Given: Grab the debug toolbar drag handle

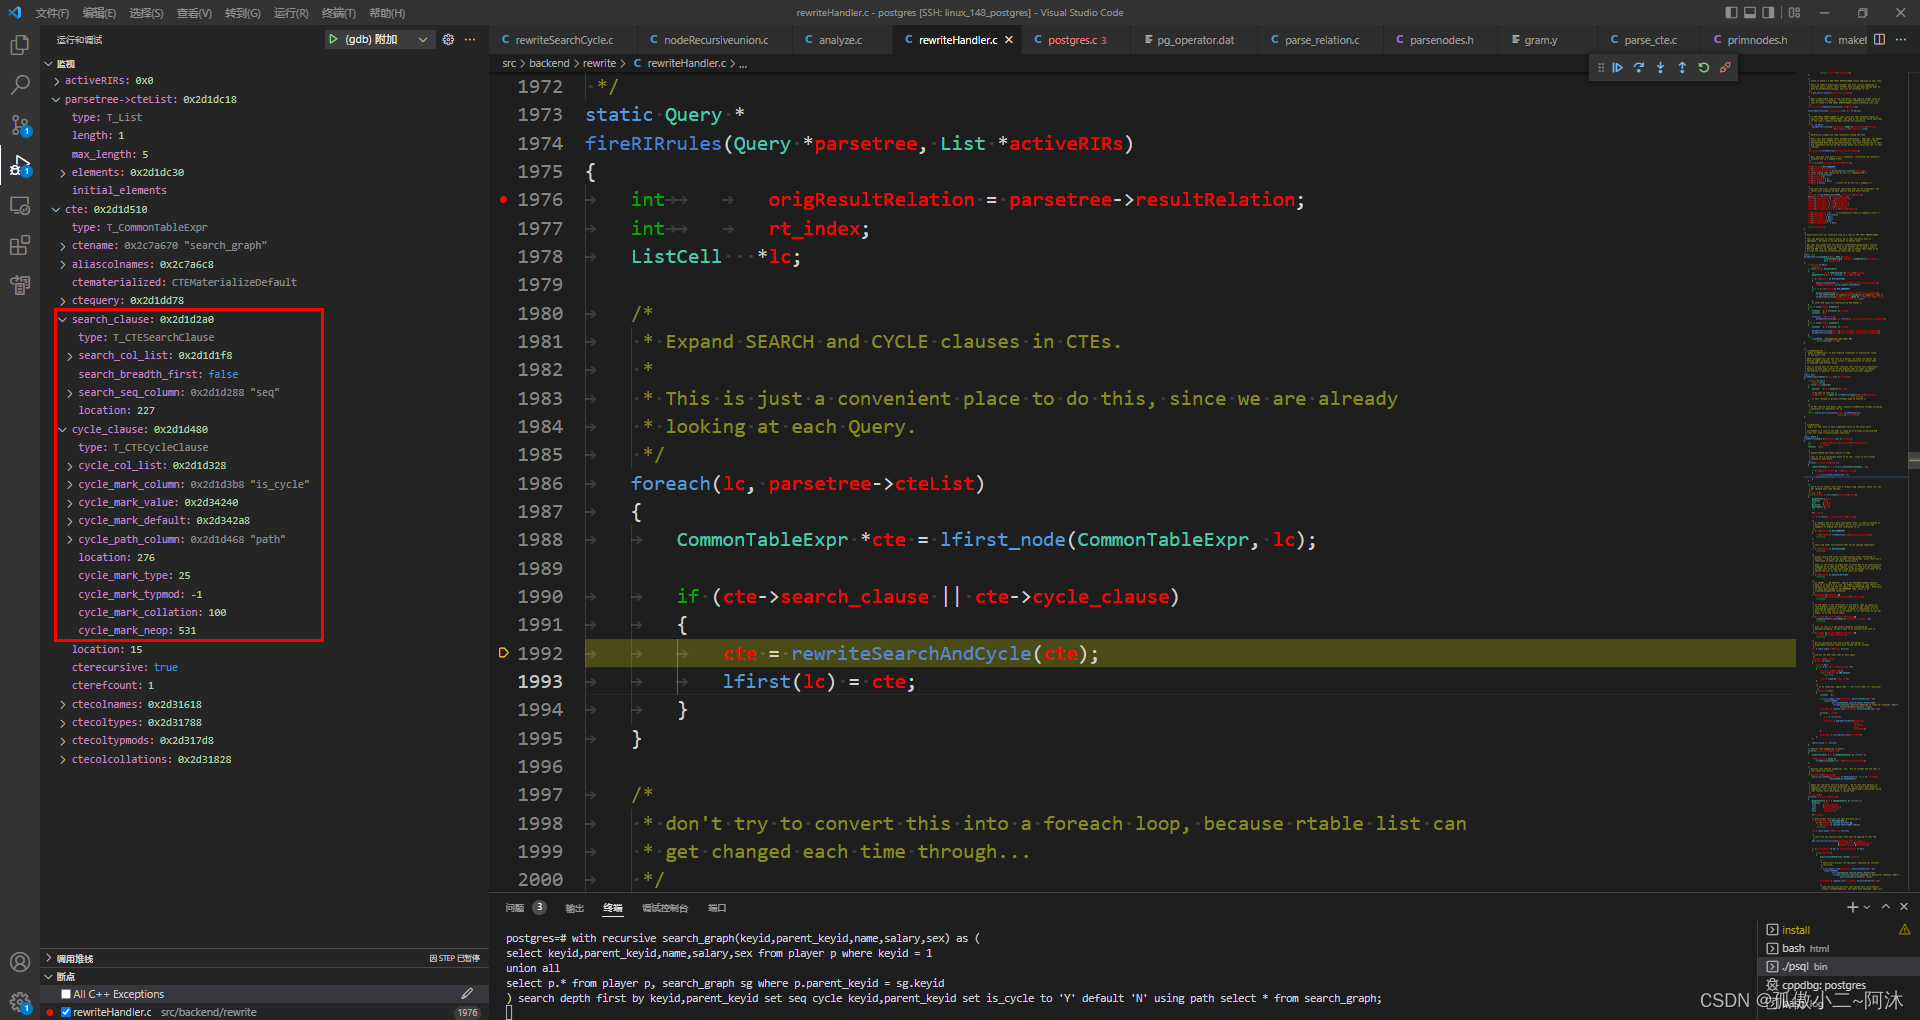Looking at the screenshot, I should 1600,68.
